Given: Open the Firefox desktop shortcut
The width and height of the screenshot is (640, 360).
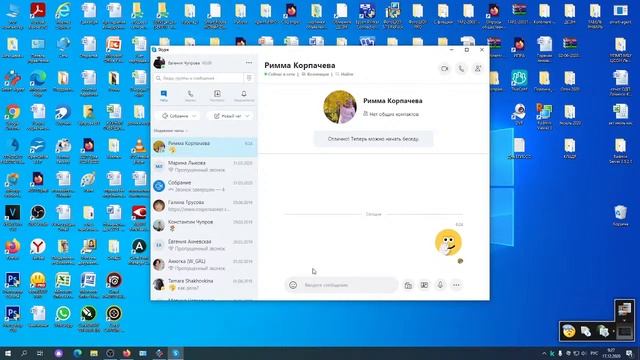Looking at the screenshot, I should pyautogui.click(x=13, y=250).
